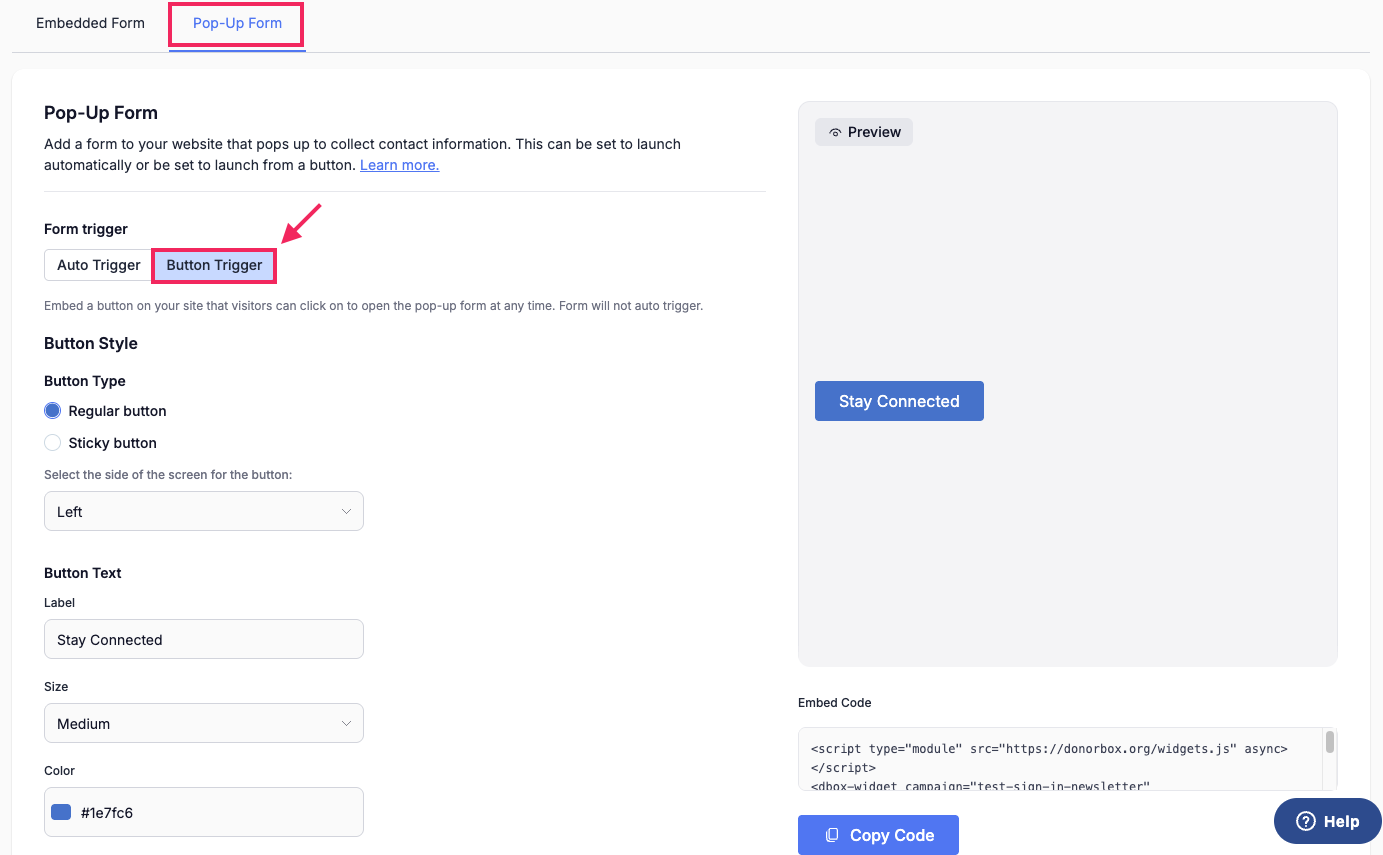
Task: Click the question mark Help icon
Action: pyautogui.click(x=1305, y=821)
